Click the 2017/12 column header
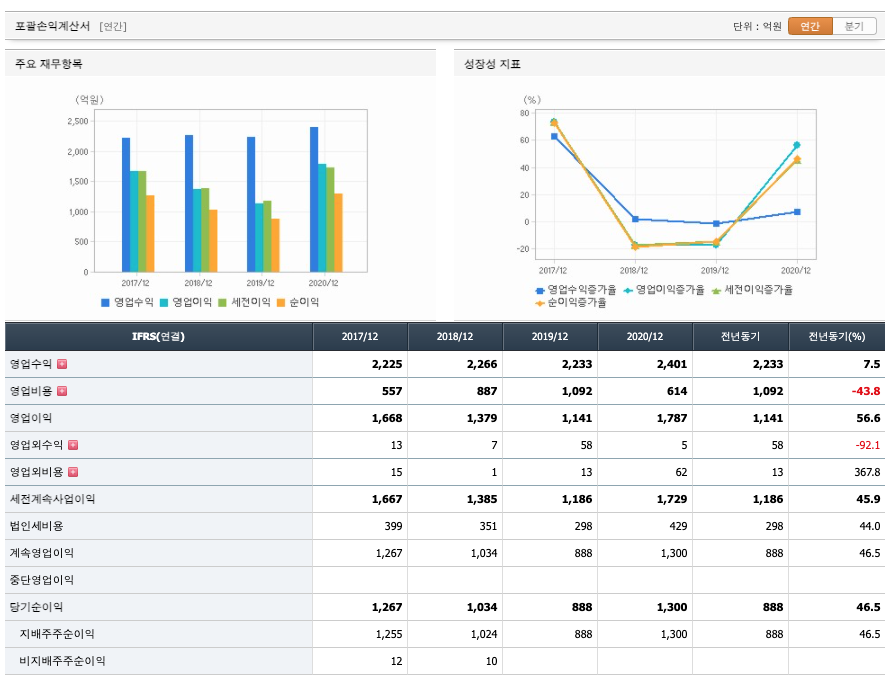The height and width of the screenshot is (688, 892). coord(360,336)
